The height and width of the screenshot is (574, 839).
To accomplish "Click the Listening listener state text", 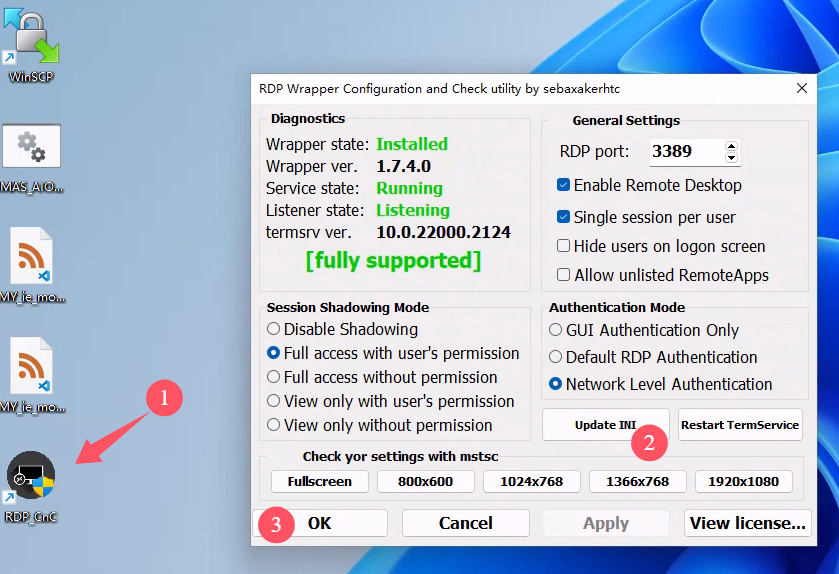I will coord(413,210).
